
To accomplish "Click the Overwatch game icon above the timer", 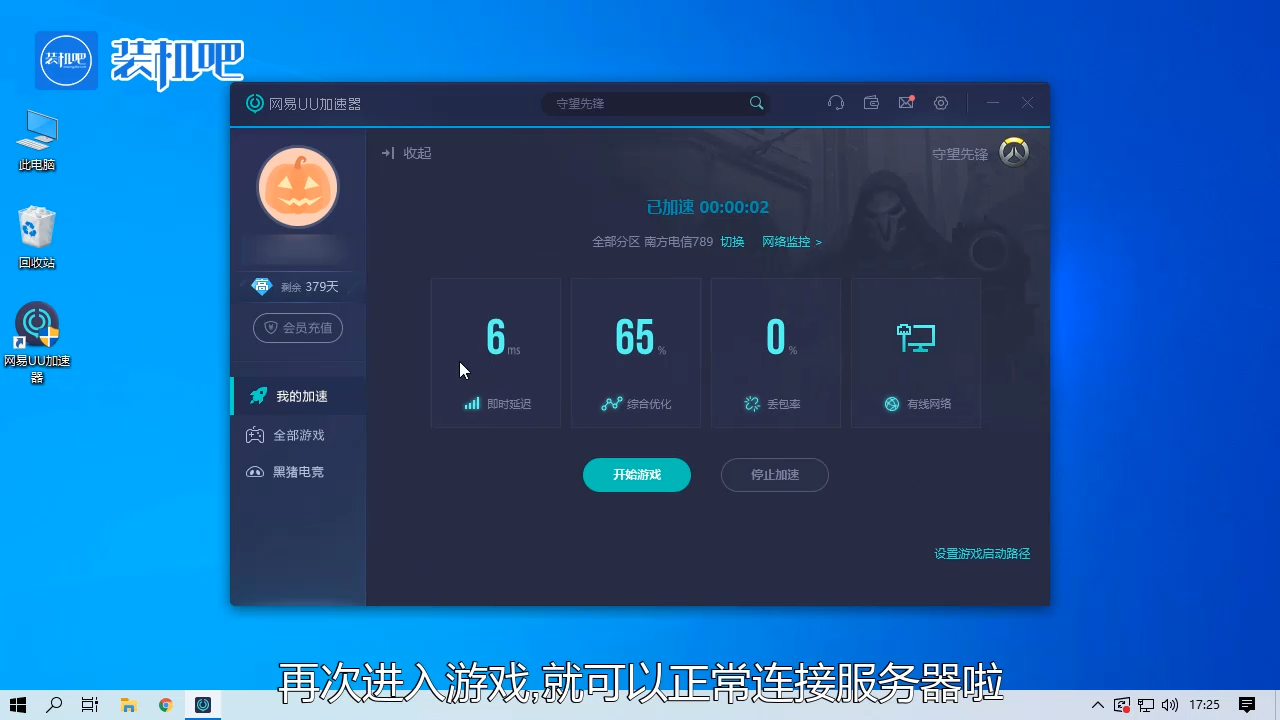I will (1013, 152).
